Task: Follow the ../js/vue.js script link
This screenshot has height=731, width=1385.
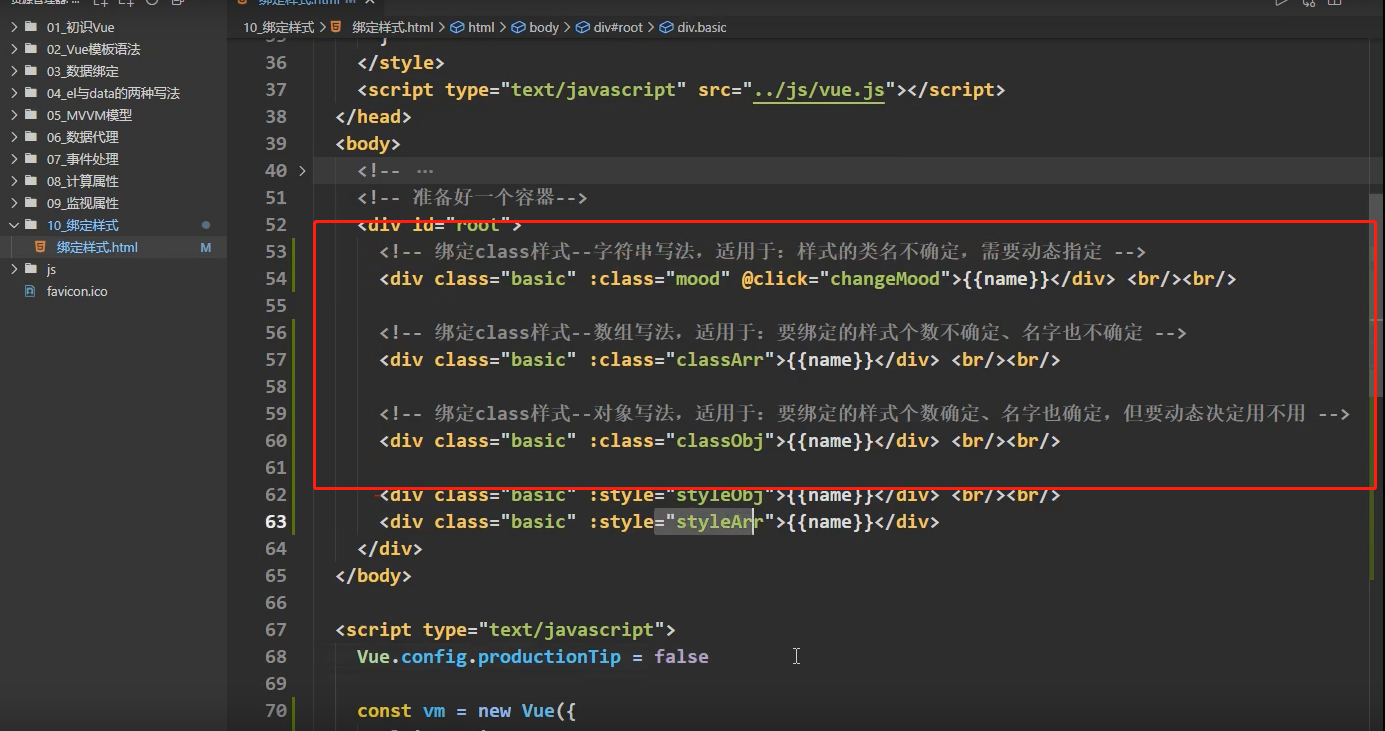Action: click(x=820, y=90)
